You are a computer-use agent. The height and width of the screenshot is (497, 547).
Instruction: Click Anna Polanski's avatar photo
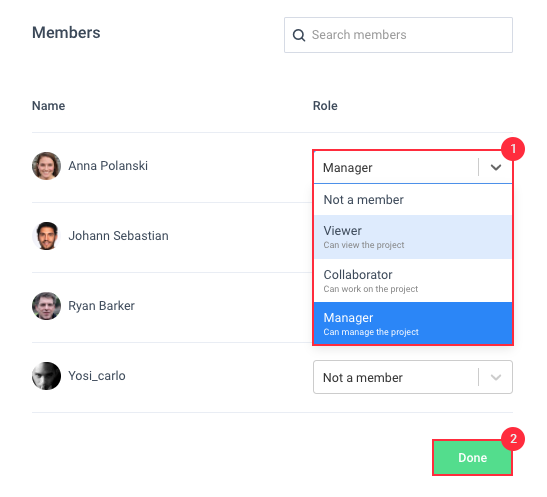pyautogui.click(x=46, y=166)
